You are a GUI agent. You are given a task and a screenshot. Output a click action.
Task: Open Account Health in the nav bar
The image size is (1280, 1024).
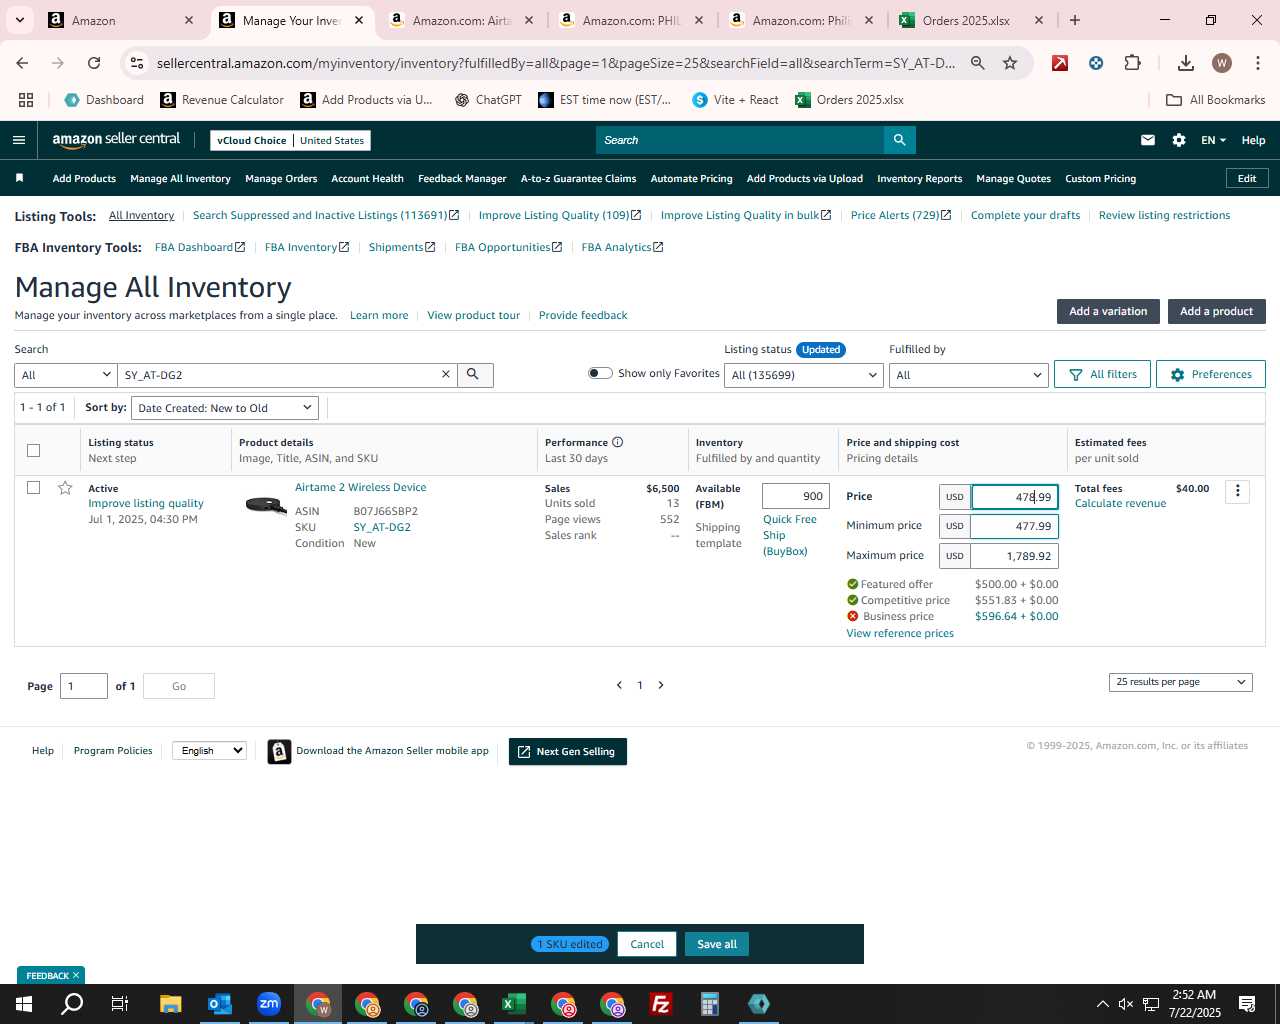click(367, 178)
